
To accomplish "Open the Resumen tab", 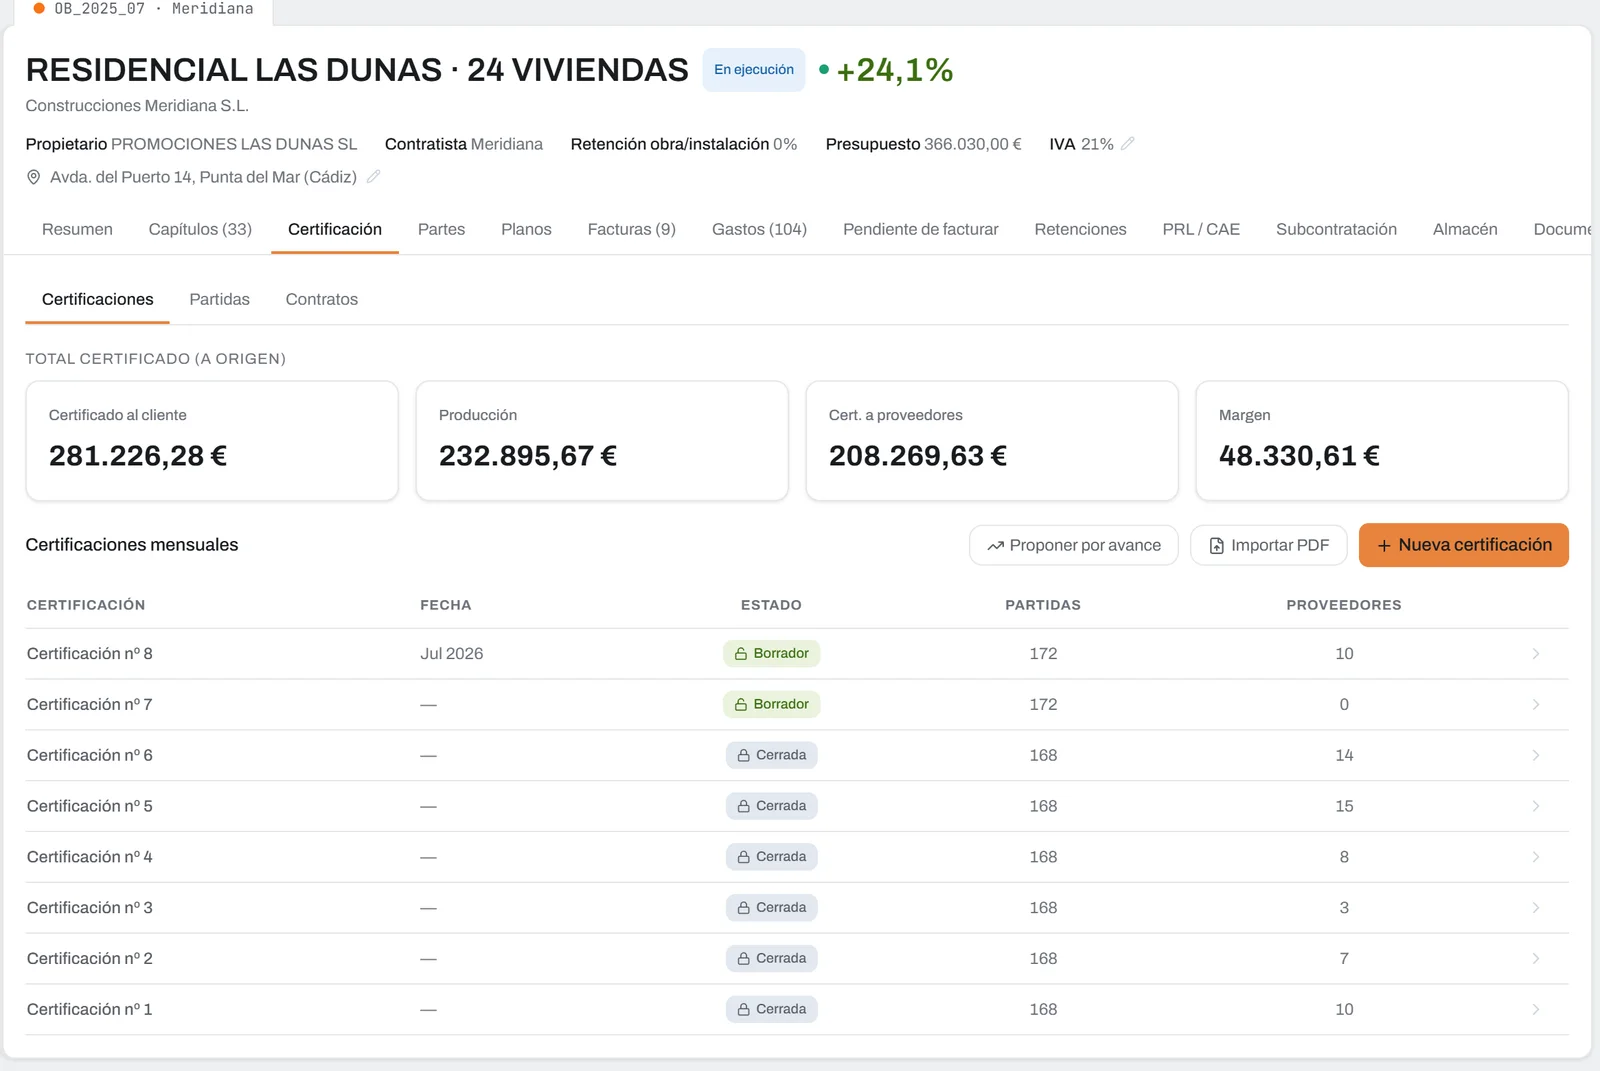I will pos(77,229).
